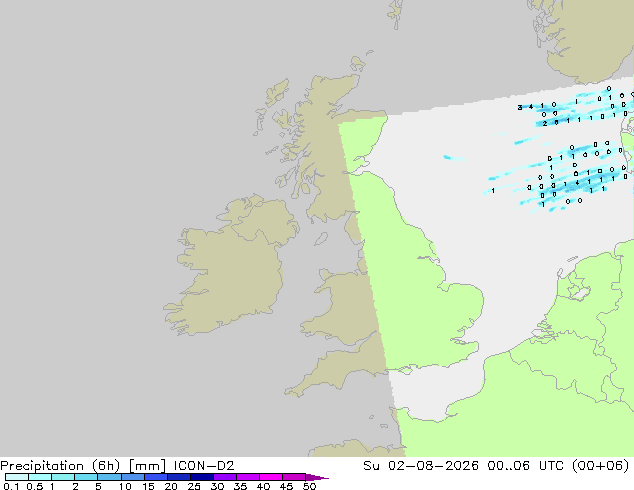Click the legend label "20"
Viewport: 634px width, 490px height.
(x=171, y=486)
